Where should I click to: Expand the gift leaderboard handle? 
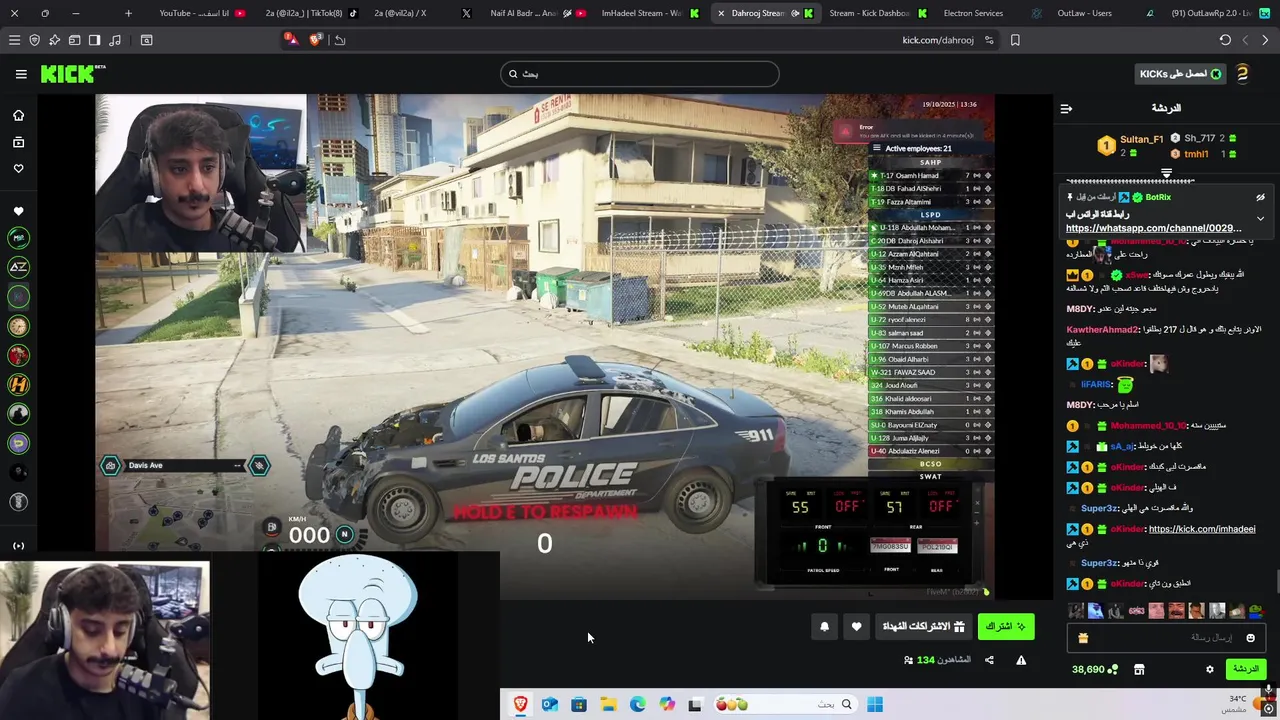pyautogui.click(x=1166, y=173)
